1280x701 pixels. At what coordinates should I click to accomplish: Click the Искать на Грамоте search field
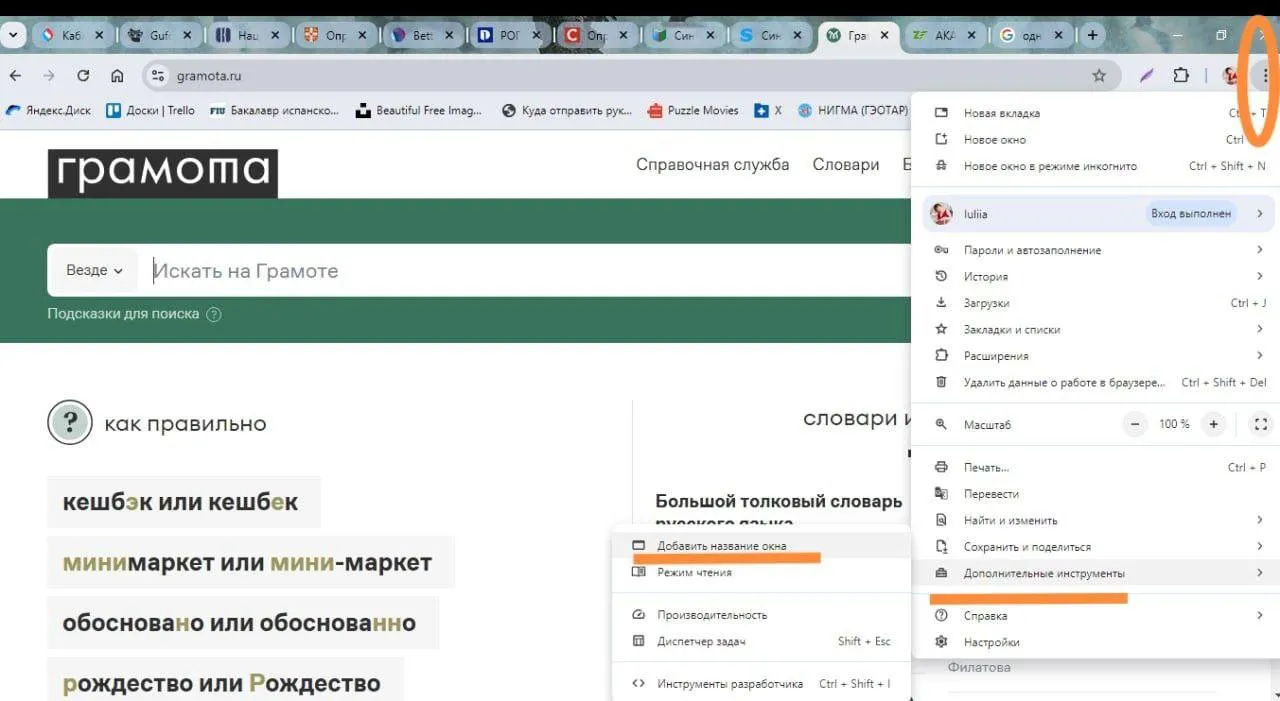pyautogui.click(x=525, y=270)
